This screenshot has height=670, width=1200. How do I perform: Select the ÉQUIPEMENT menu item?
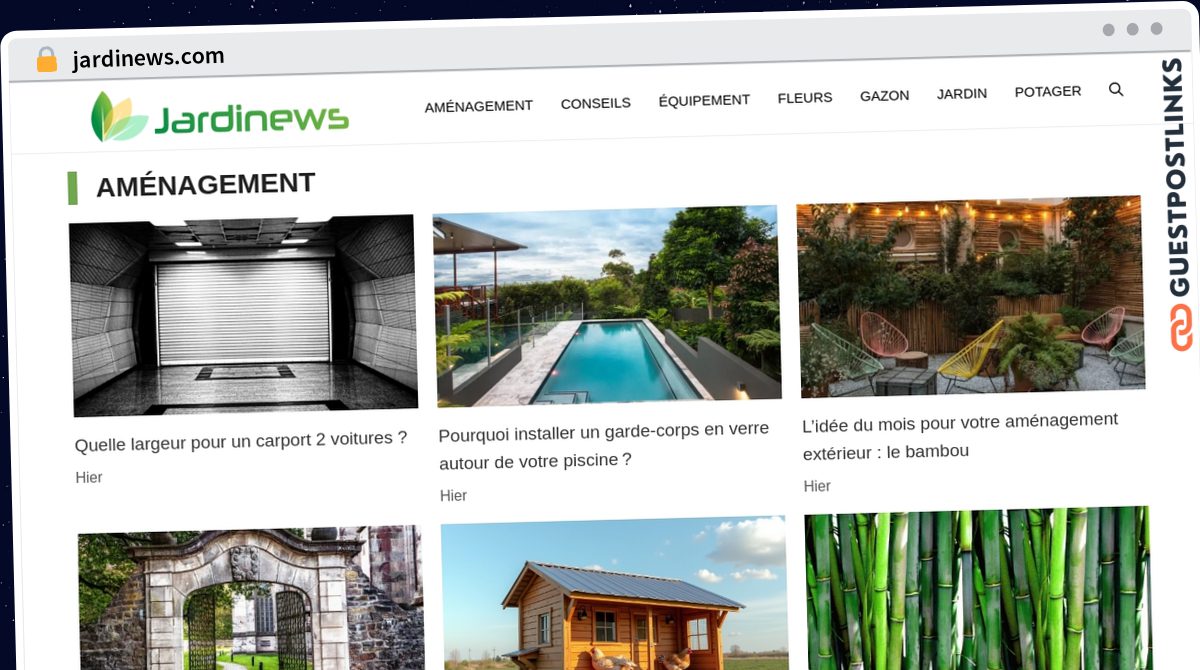(x=704, y=100)
